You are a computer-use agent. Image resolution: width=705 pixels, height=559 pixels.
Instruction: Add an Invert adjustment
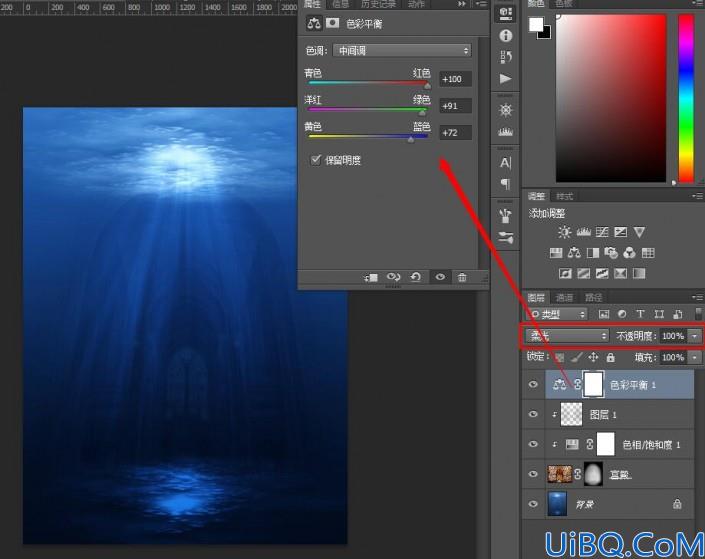pos(565,273)
